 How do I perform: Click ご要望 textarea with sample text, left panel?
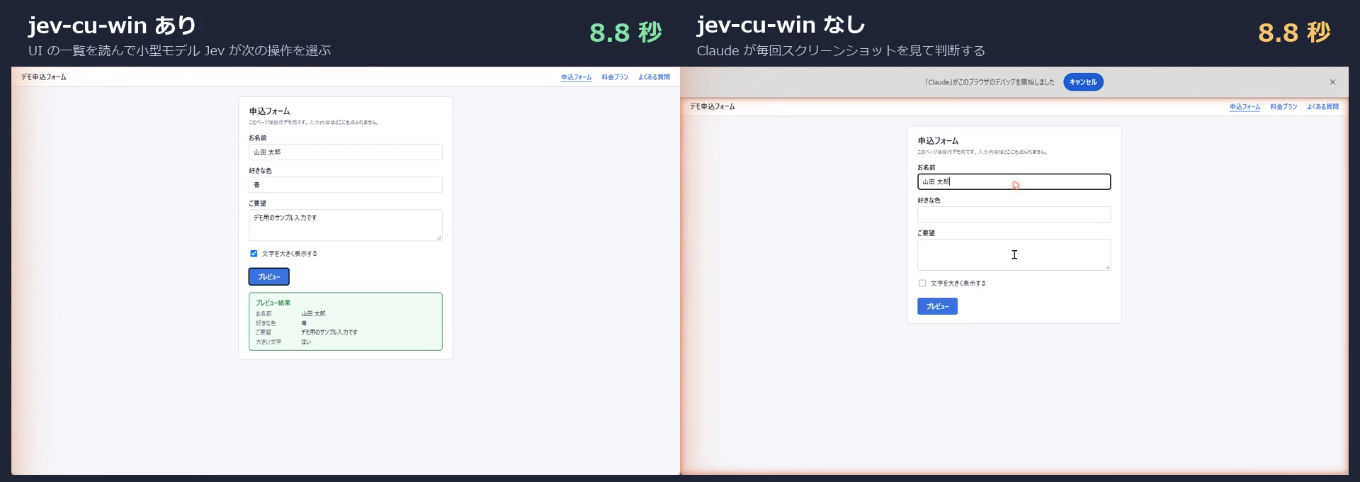click(345, 225)
